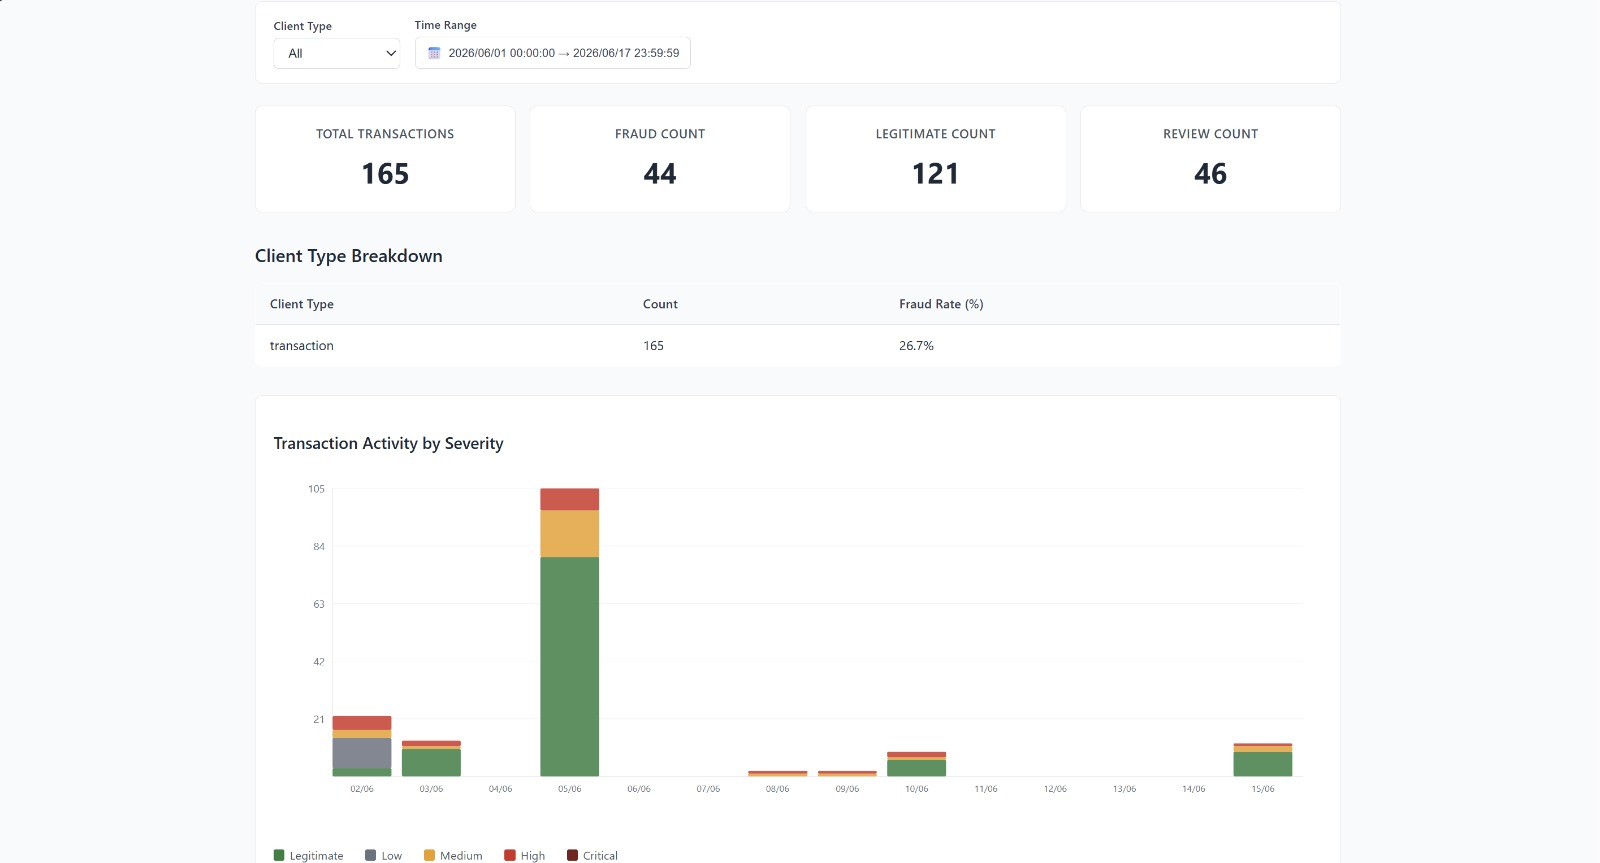Click the 165 count table cell
Image resolution: width=1600 pixels, height=863 pixels.
pyautogui.click(x=653, y=346)
